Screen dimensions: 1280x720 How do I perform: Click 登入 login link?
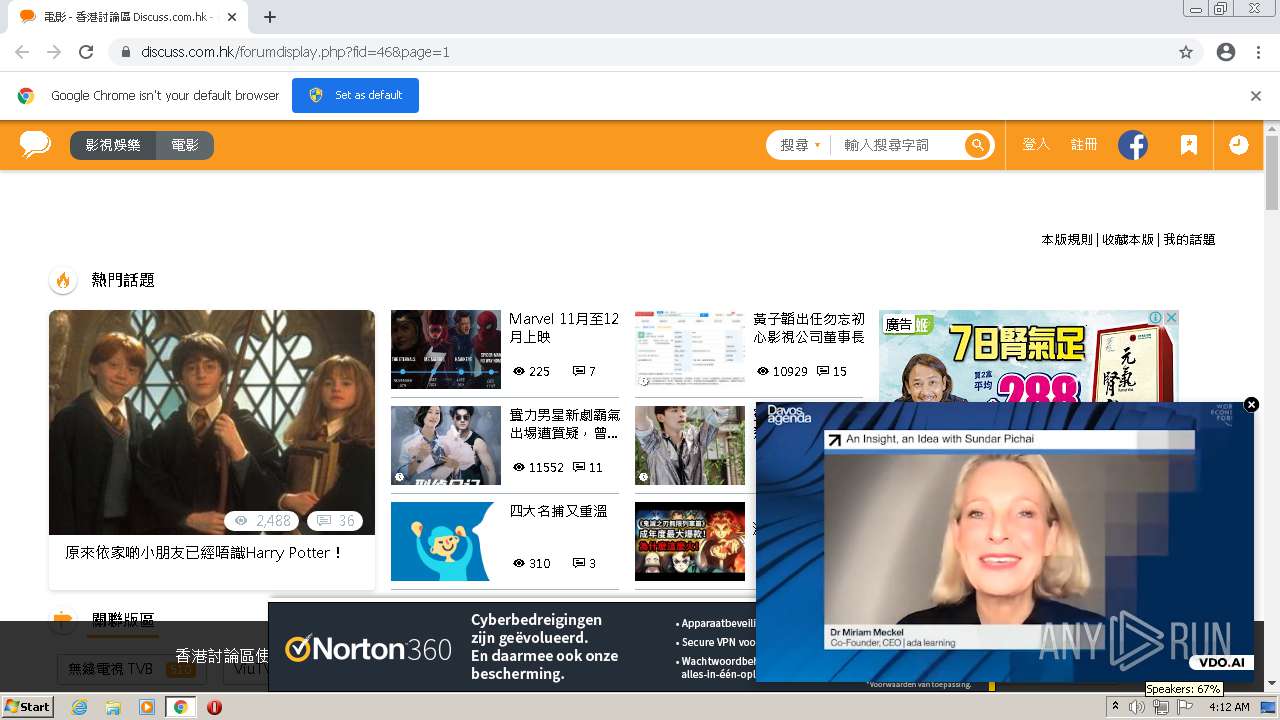(x=1036, y=145)
